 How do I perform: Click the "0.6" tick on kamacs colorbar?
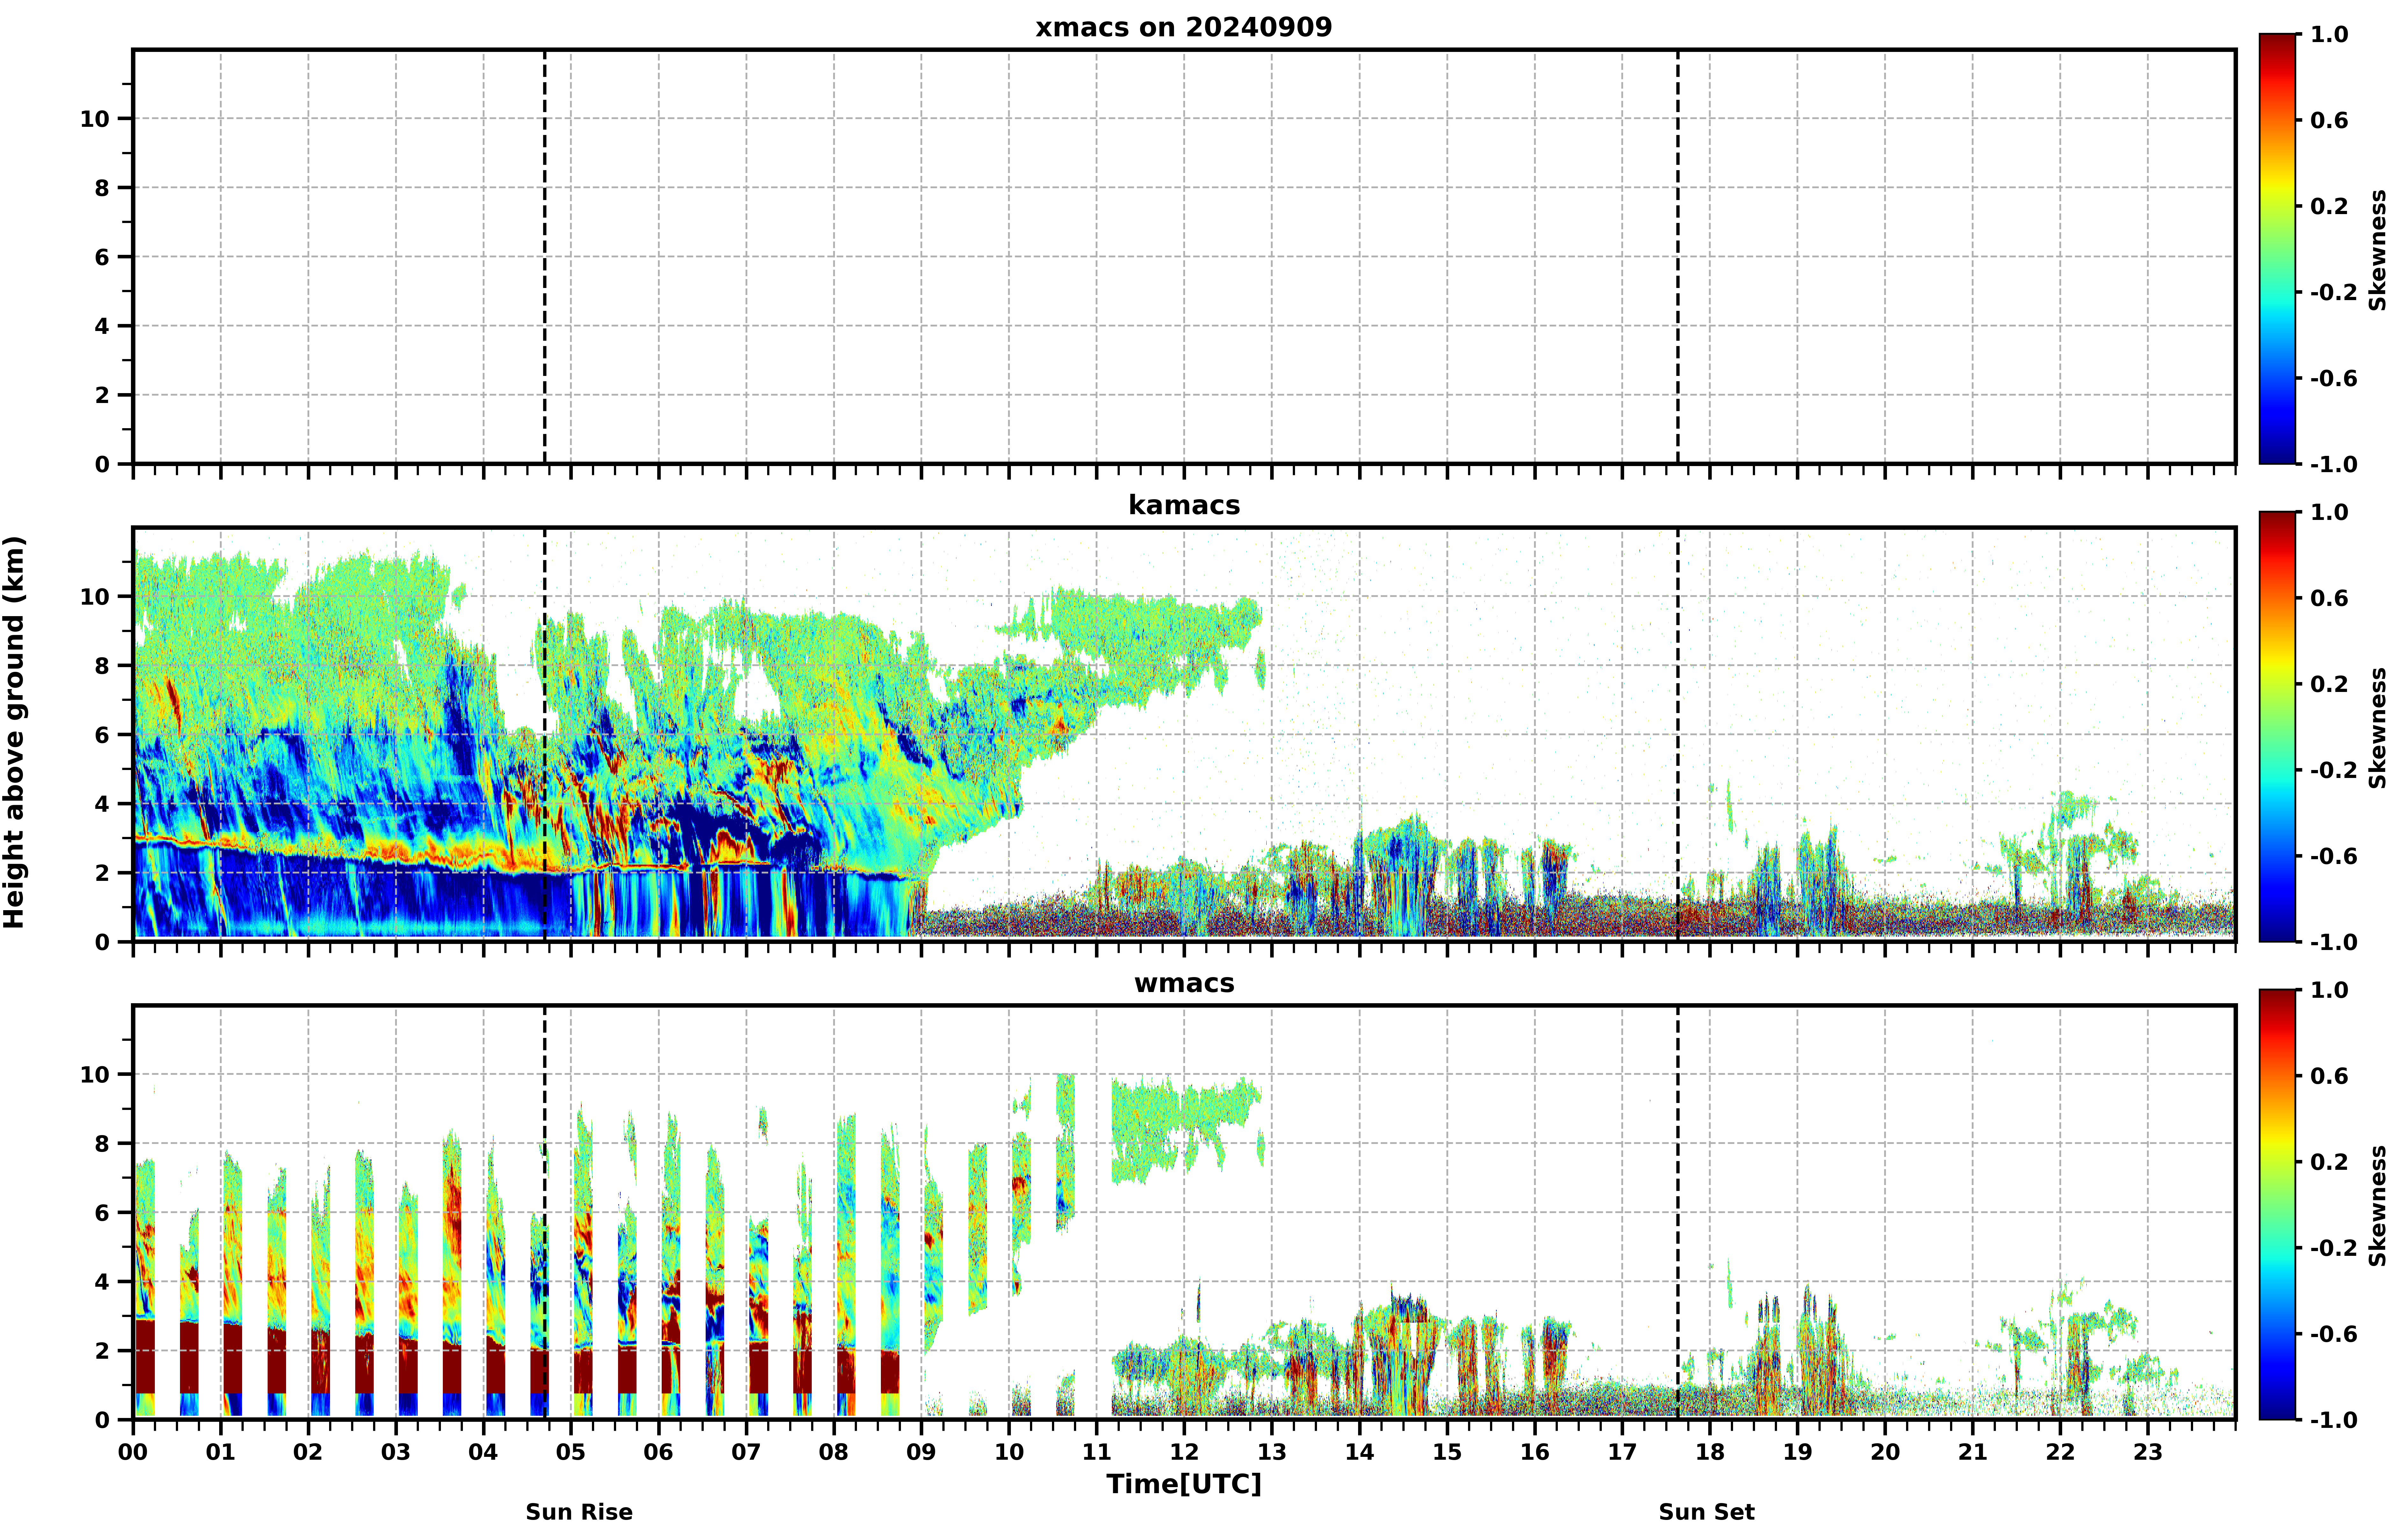[x=2329, y=598]
